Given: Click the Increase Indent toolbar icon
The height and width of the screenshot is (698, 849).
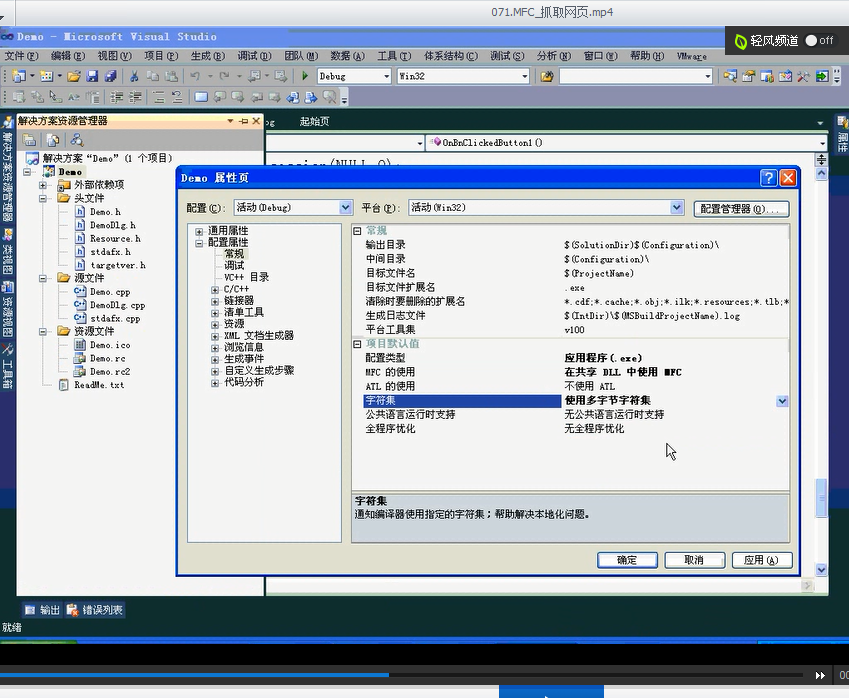Looking at the screenshot, I should pyautogui.click(x=135, y=97).
